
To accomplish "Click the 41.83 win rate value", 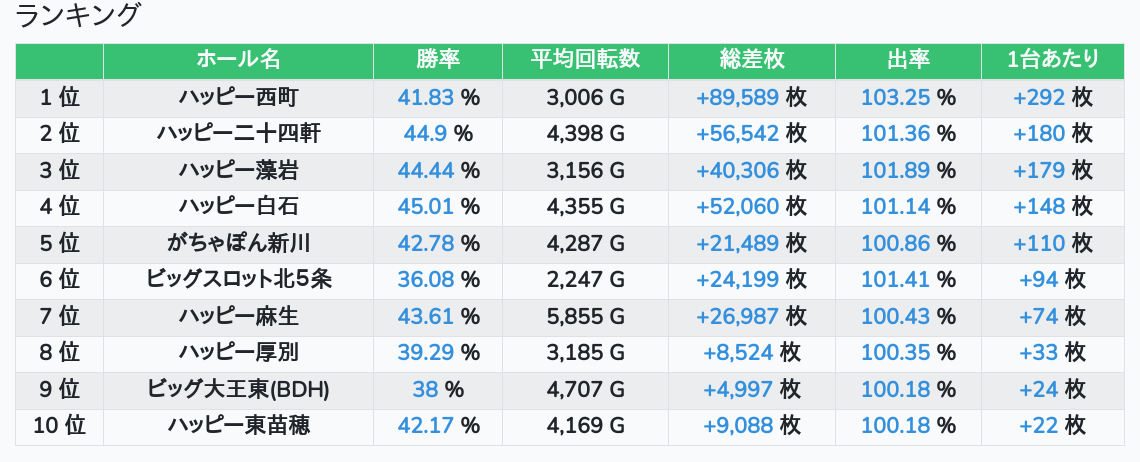I will [425, 97].
